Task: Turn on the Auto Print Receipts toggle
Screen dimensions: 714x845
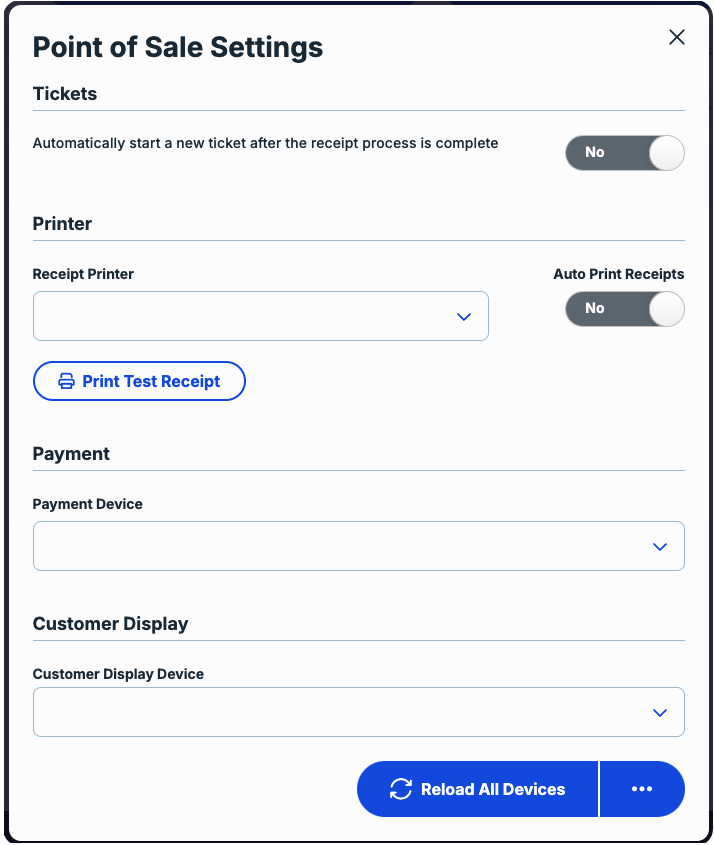Action: coord(625,309)
